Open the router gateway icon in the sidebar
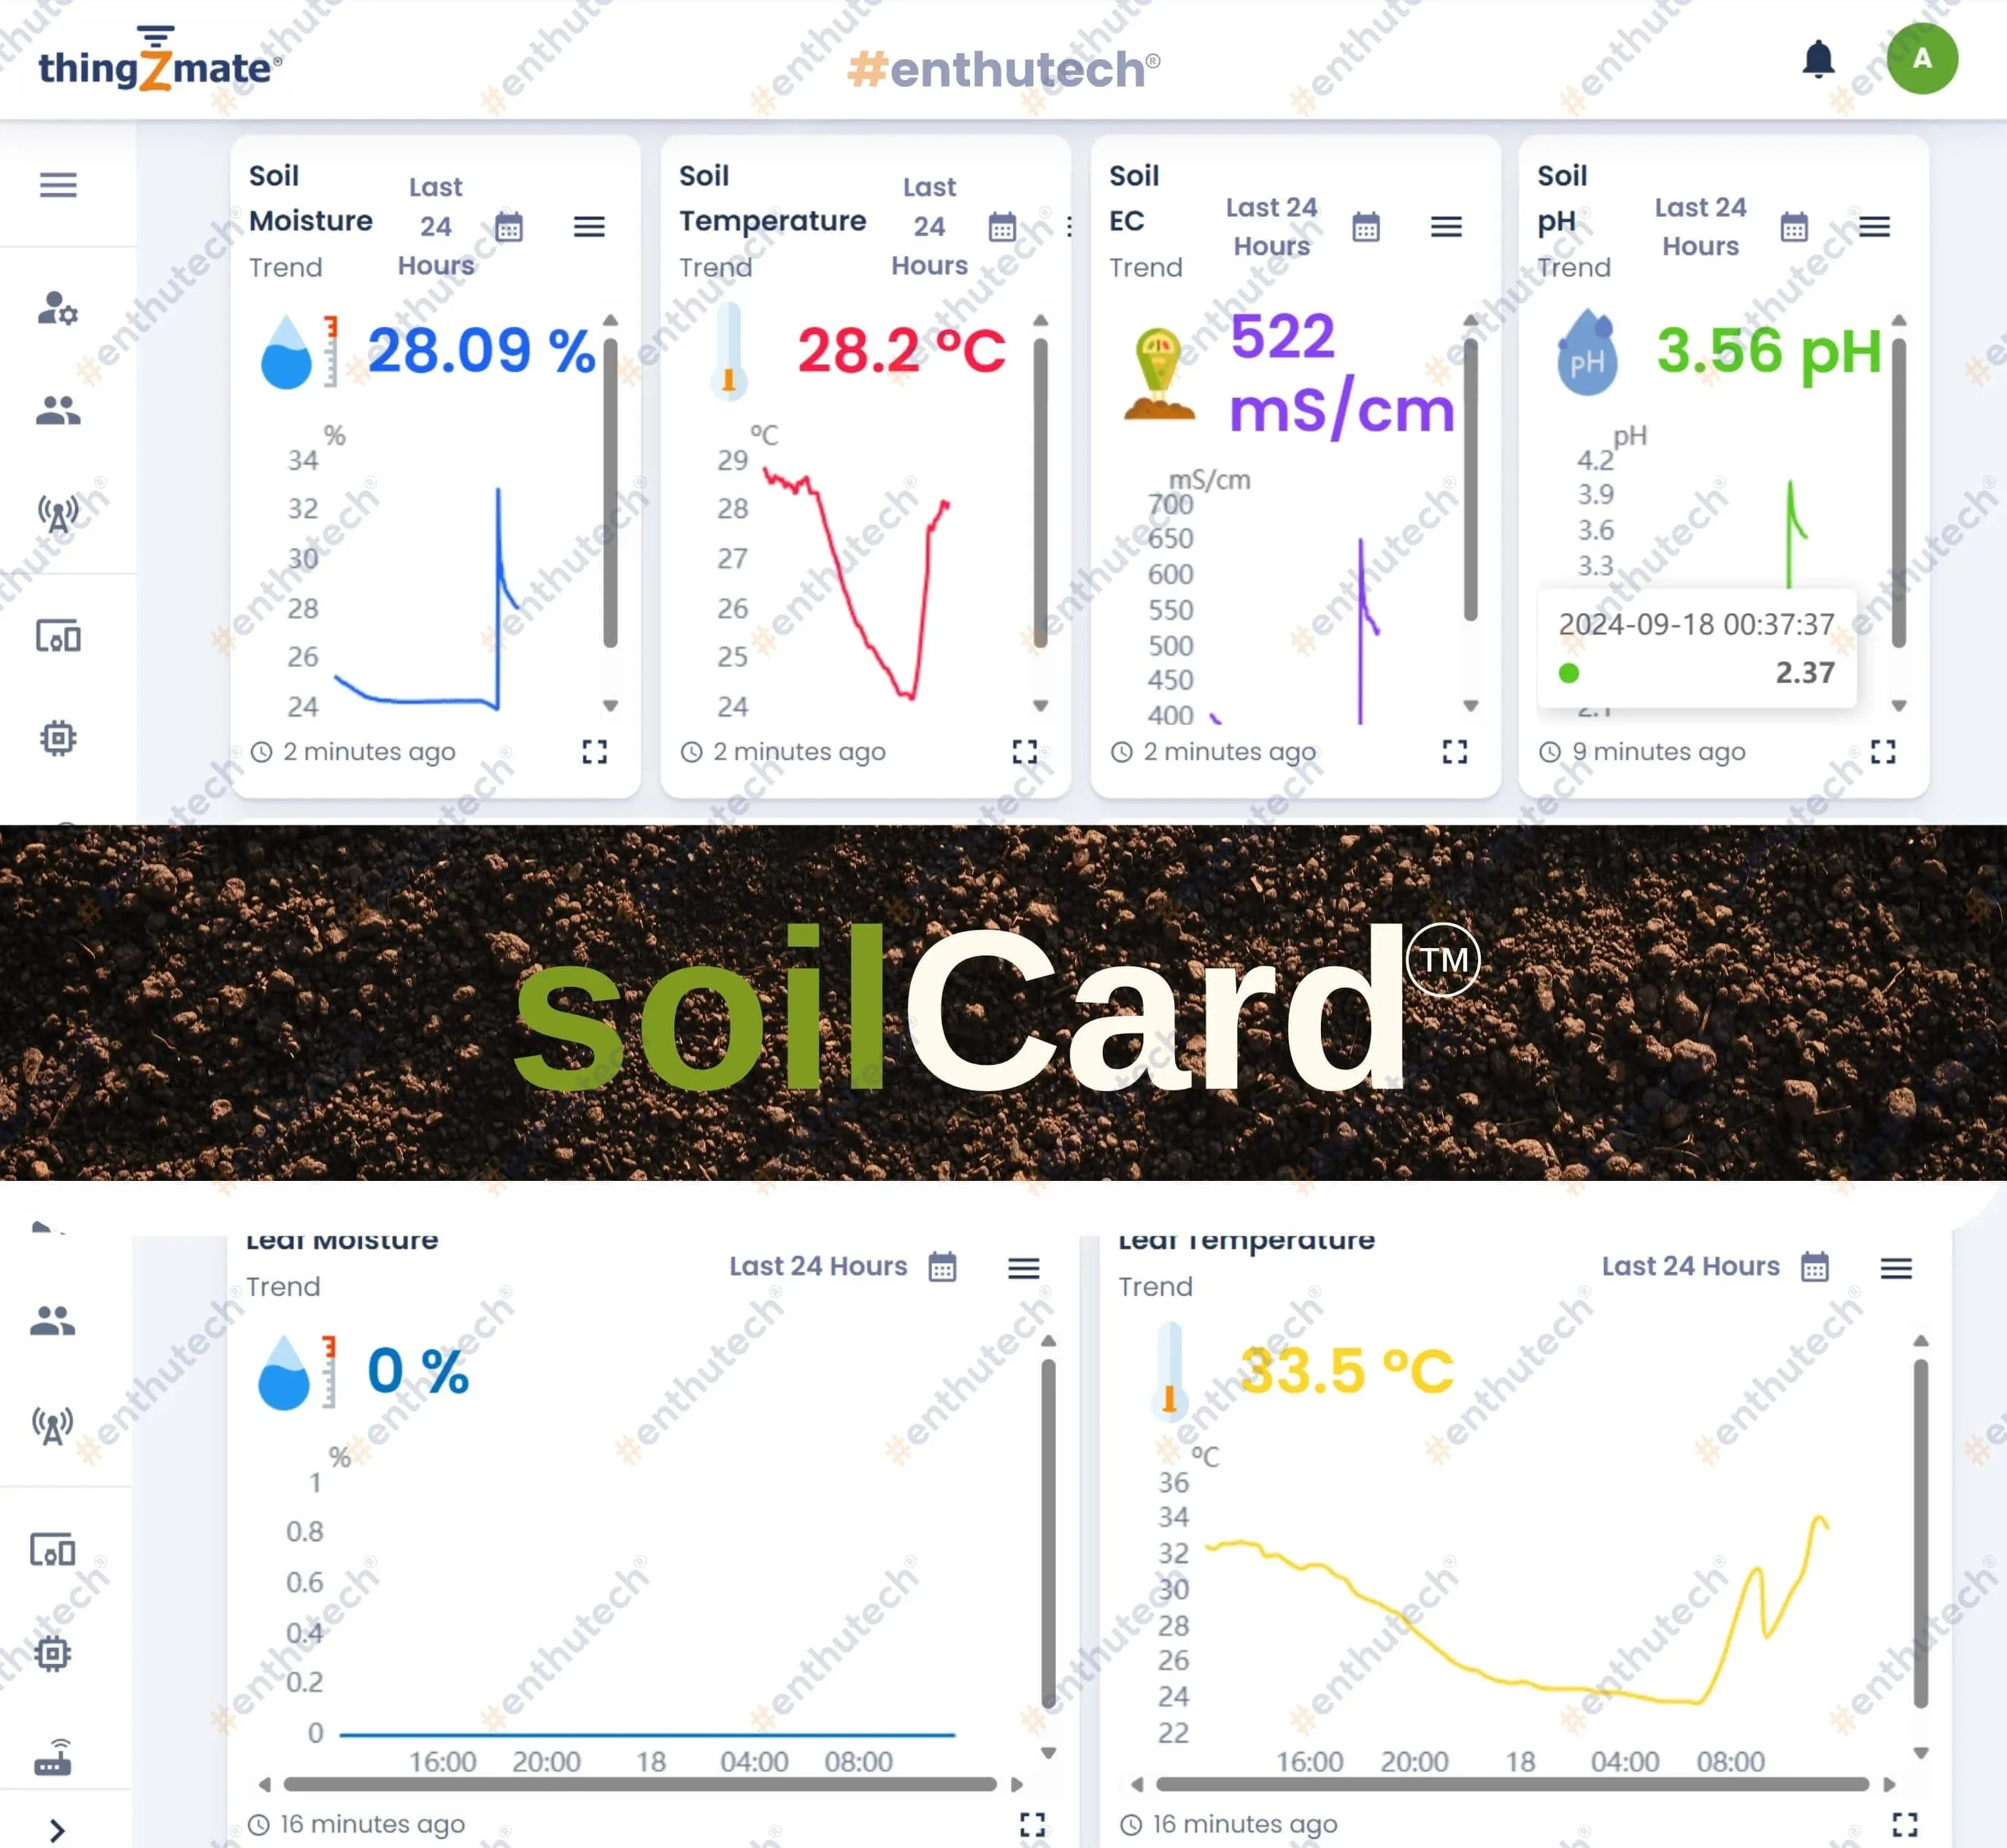2007x1848 pixels. coord(53,1757)
